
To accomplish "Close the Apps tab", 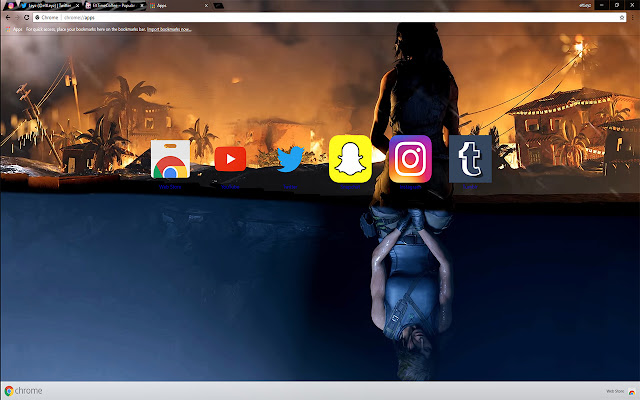I will point(206,6).
